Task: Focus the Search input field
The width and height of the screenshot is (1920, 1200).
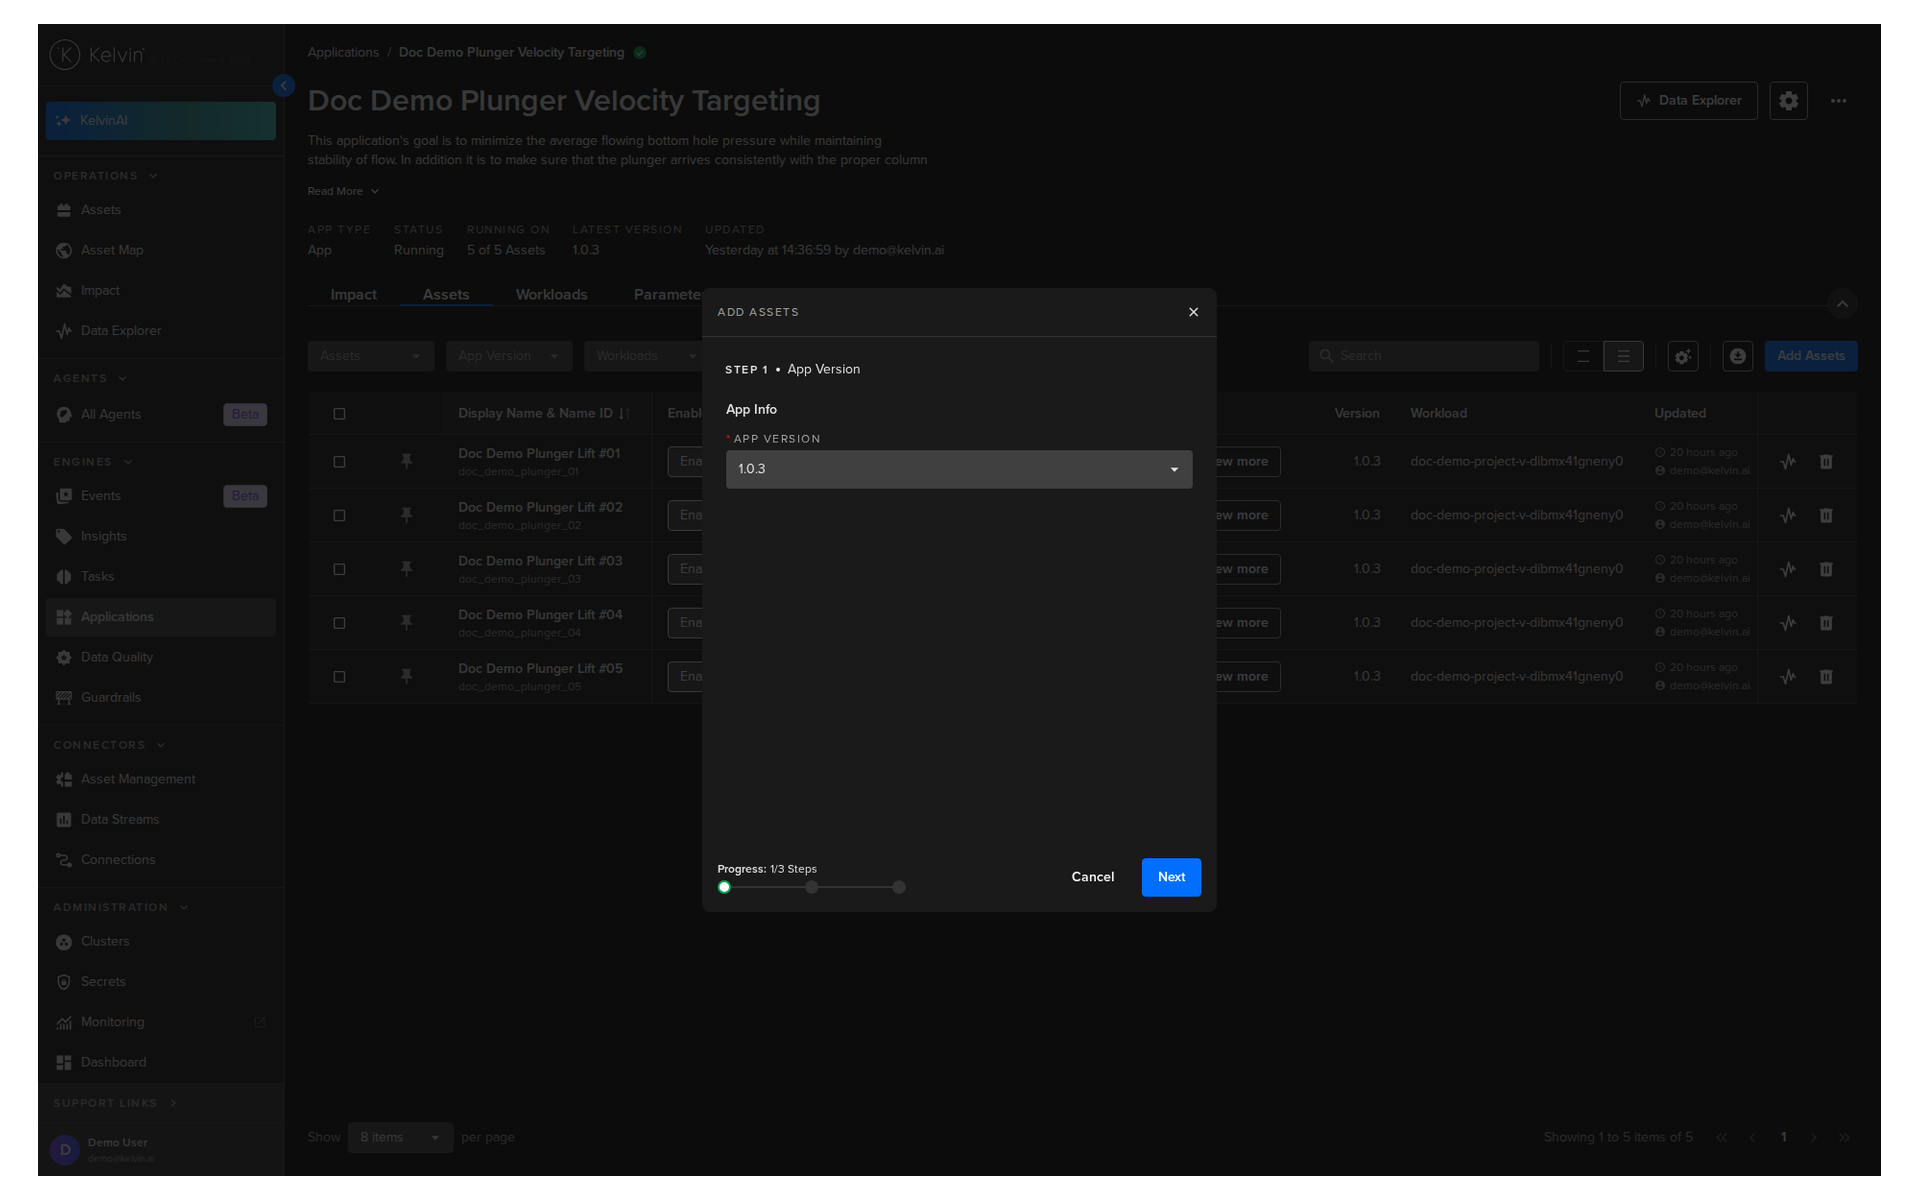Action: 1423,356
